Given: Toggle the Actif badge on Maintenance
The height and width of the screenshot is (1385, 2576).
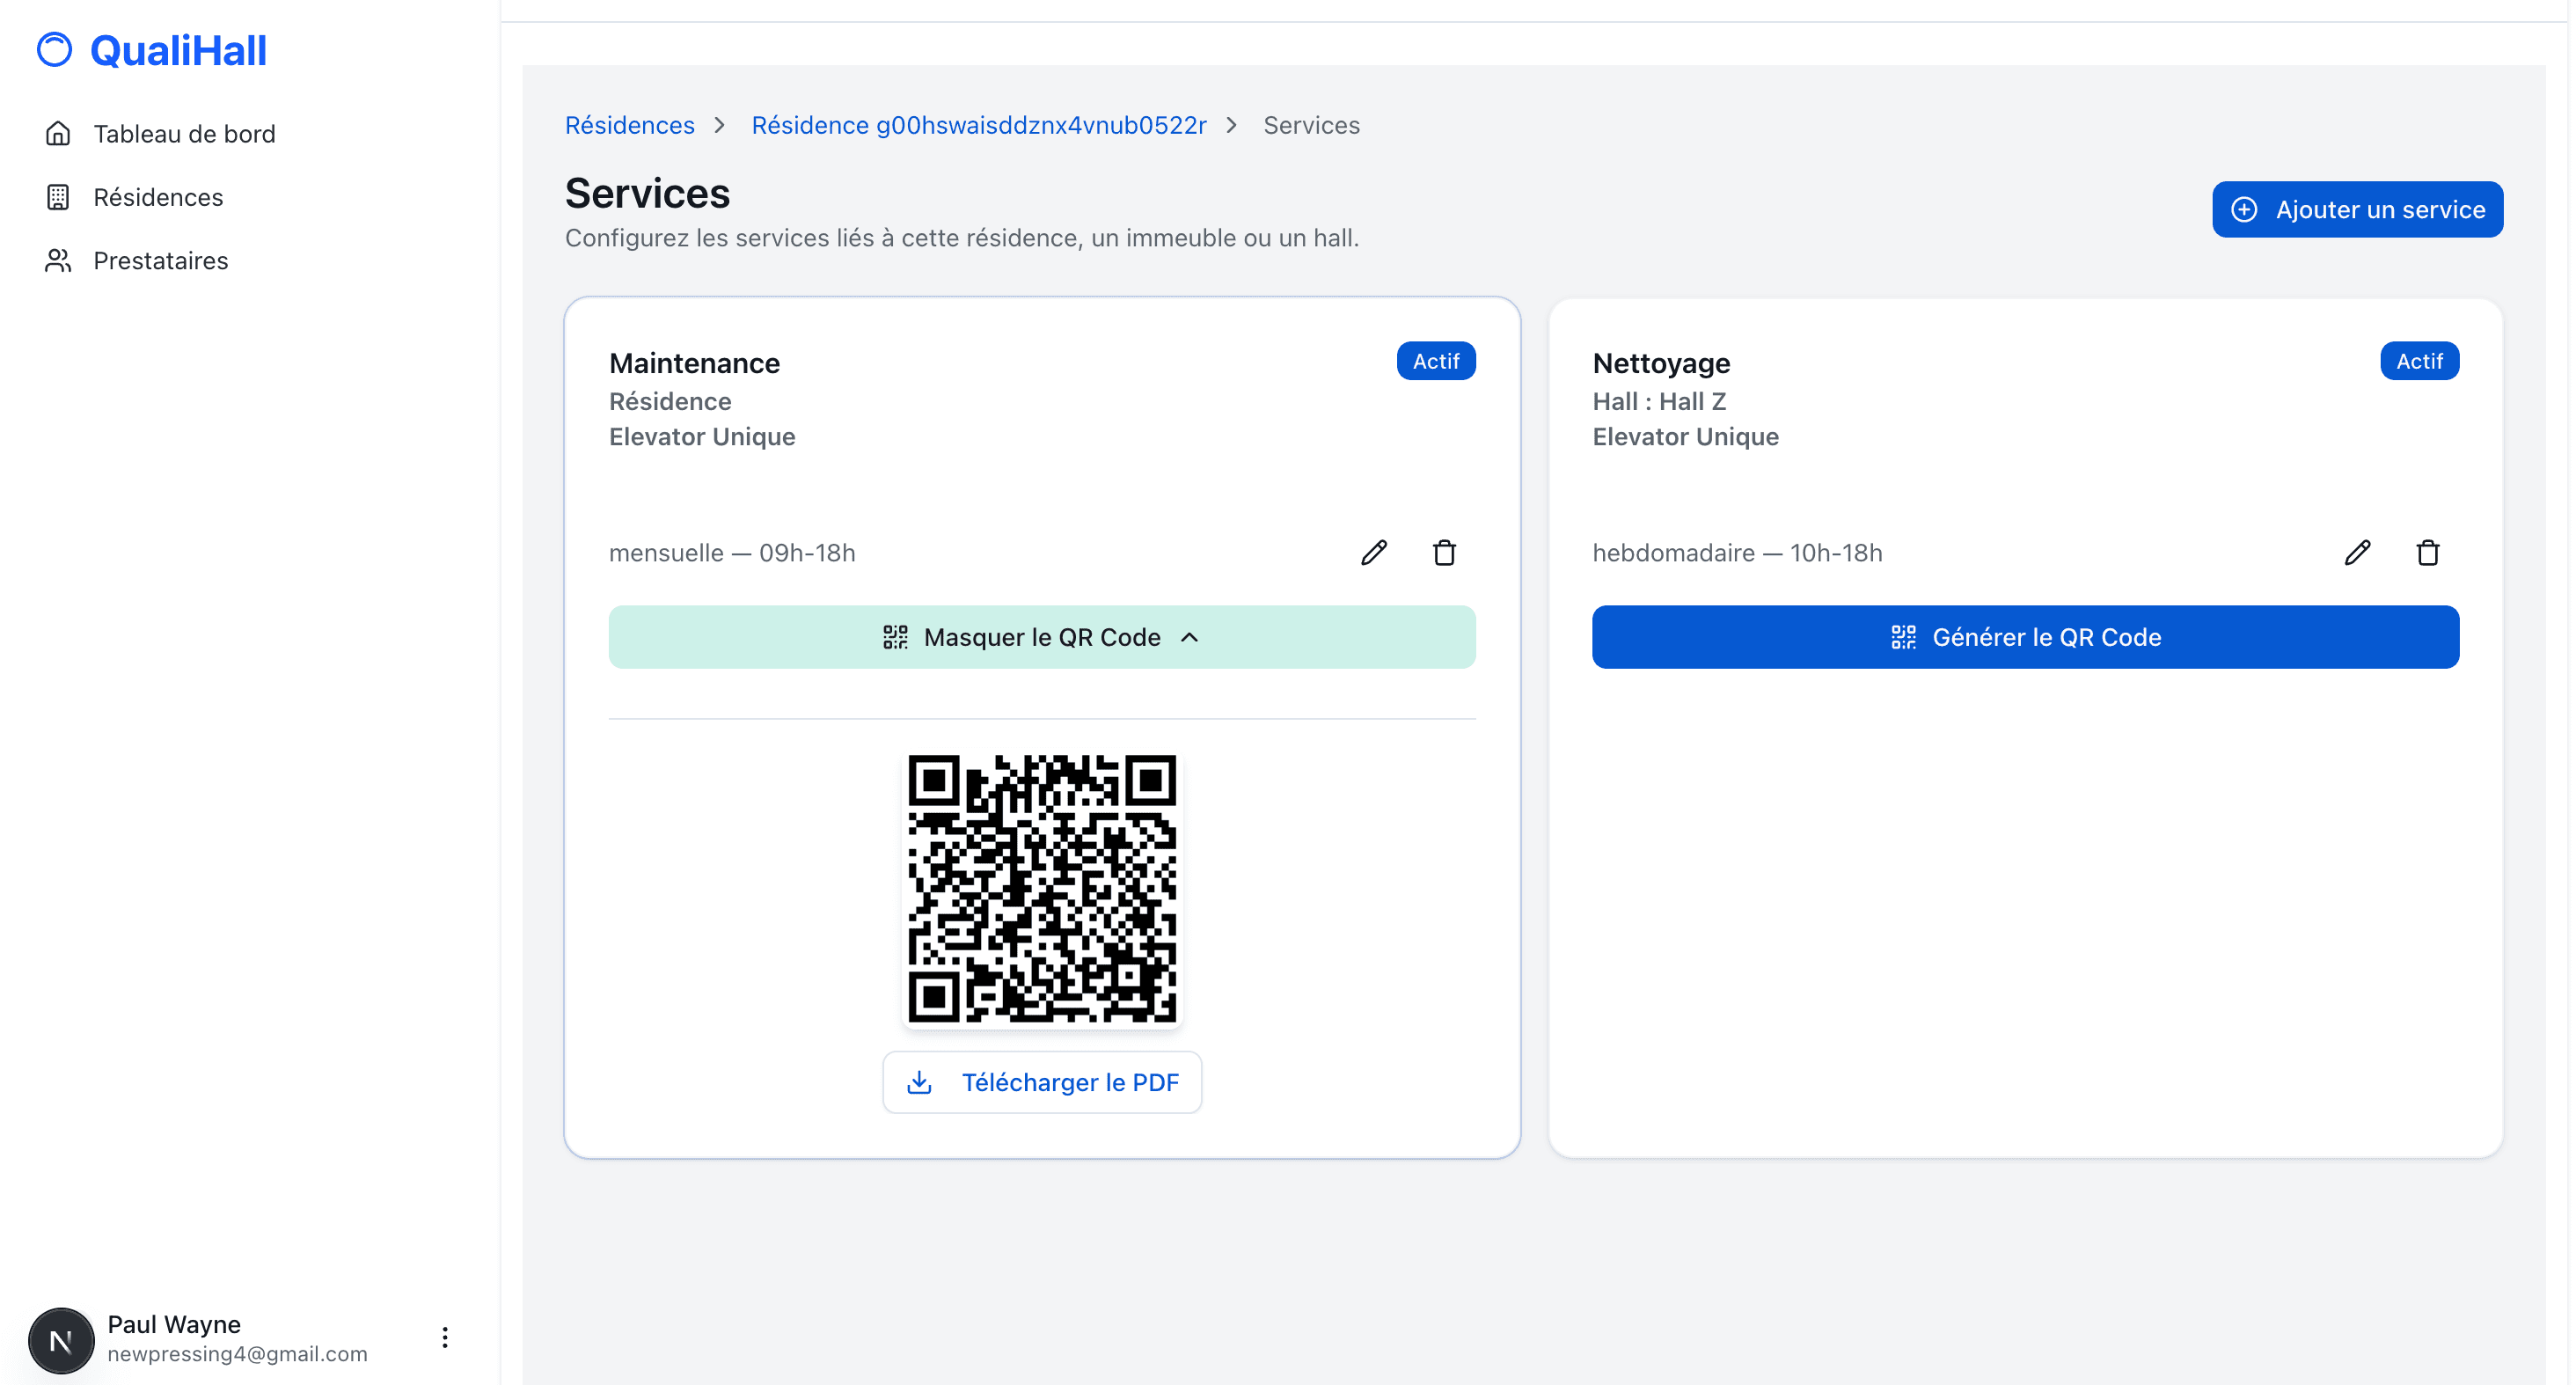Looking at the screenshot, I should (x=1435, y=360).
